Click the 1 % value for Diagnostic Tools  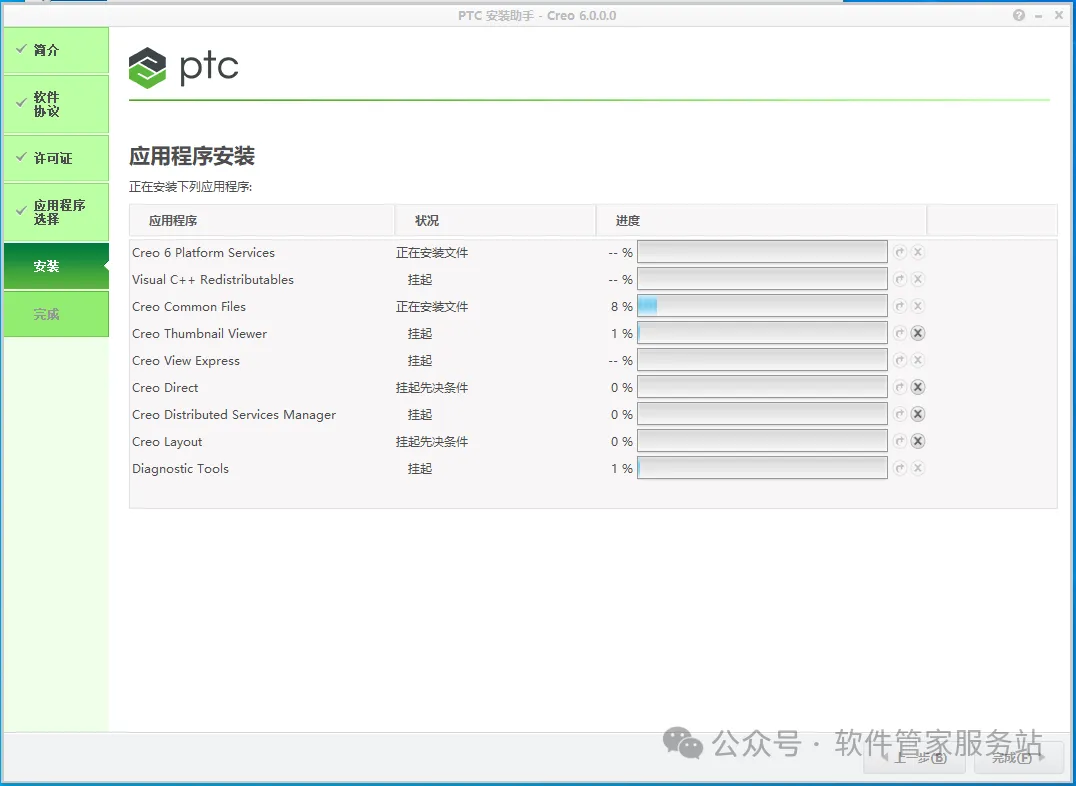(x=622, y=469)
